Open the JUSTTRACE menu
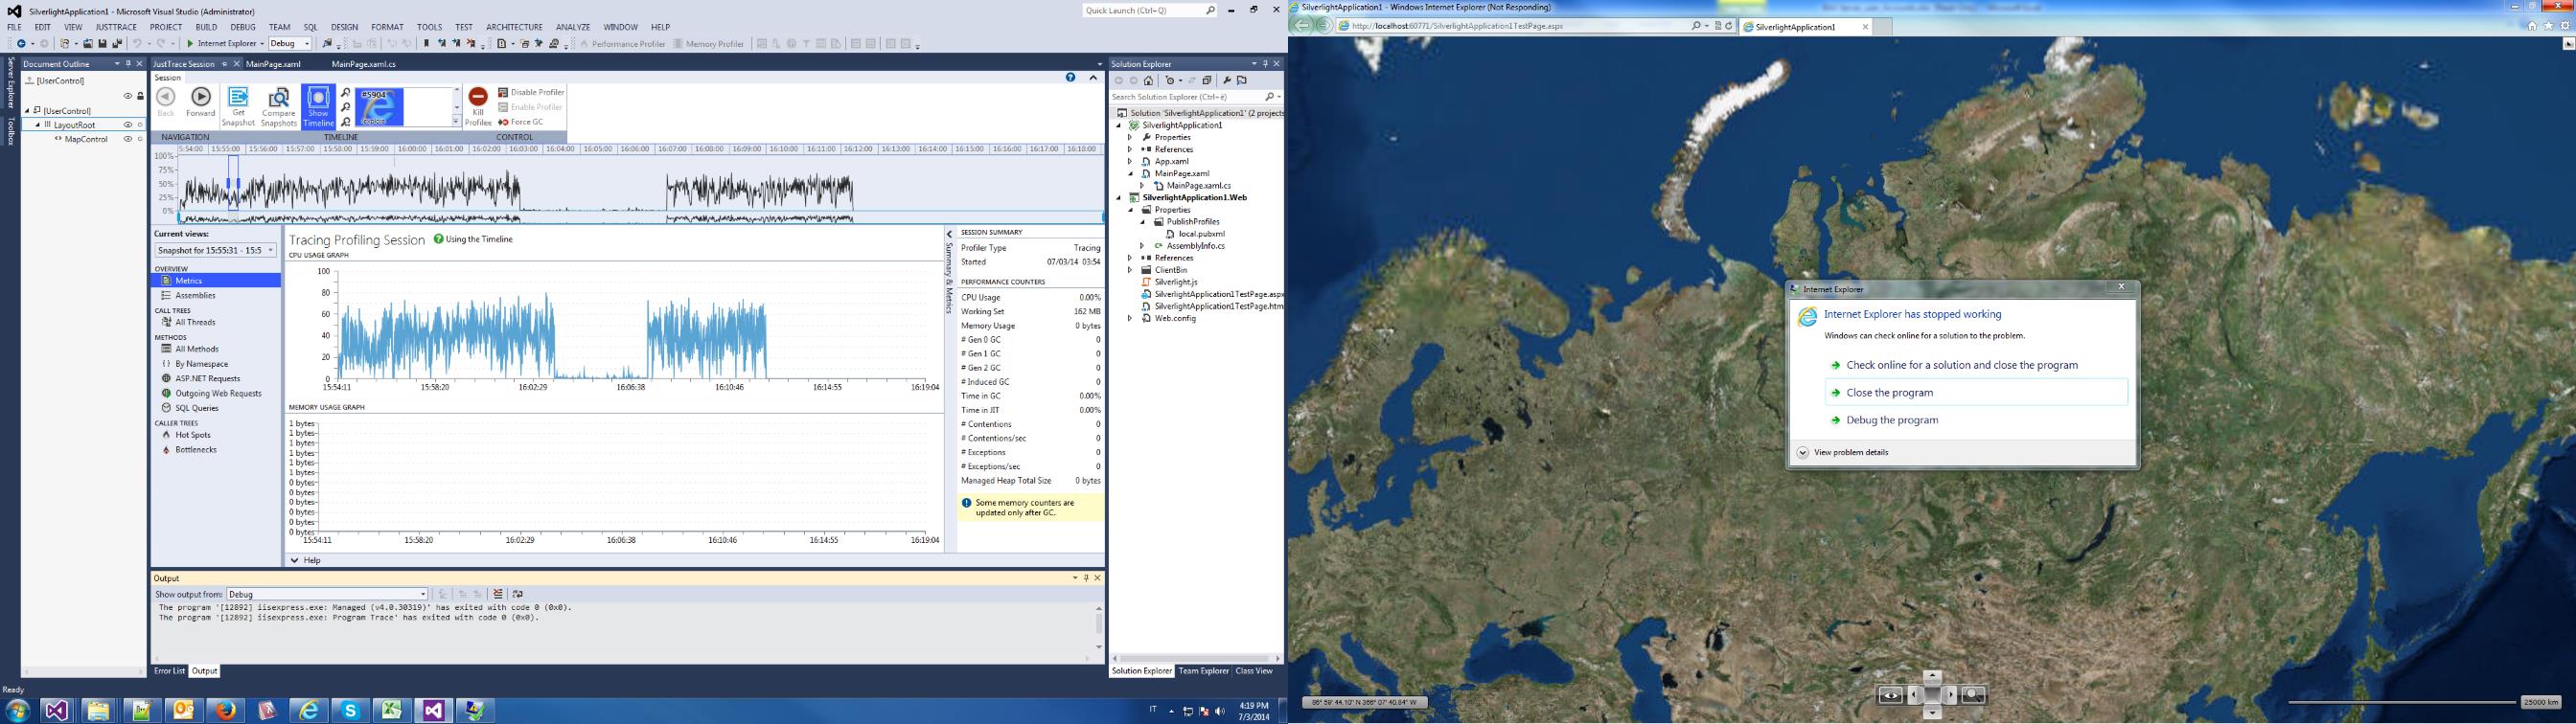 [x=116, y=27]
